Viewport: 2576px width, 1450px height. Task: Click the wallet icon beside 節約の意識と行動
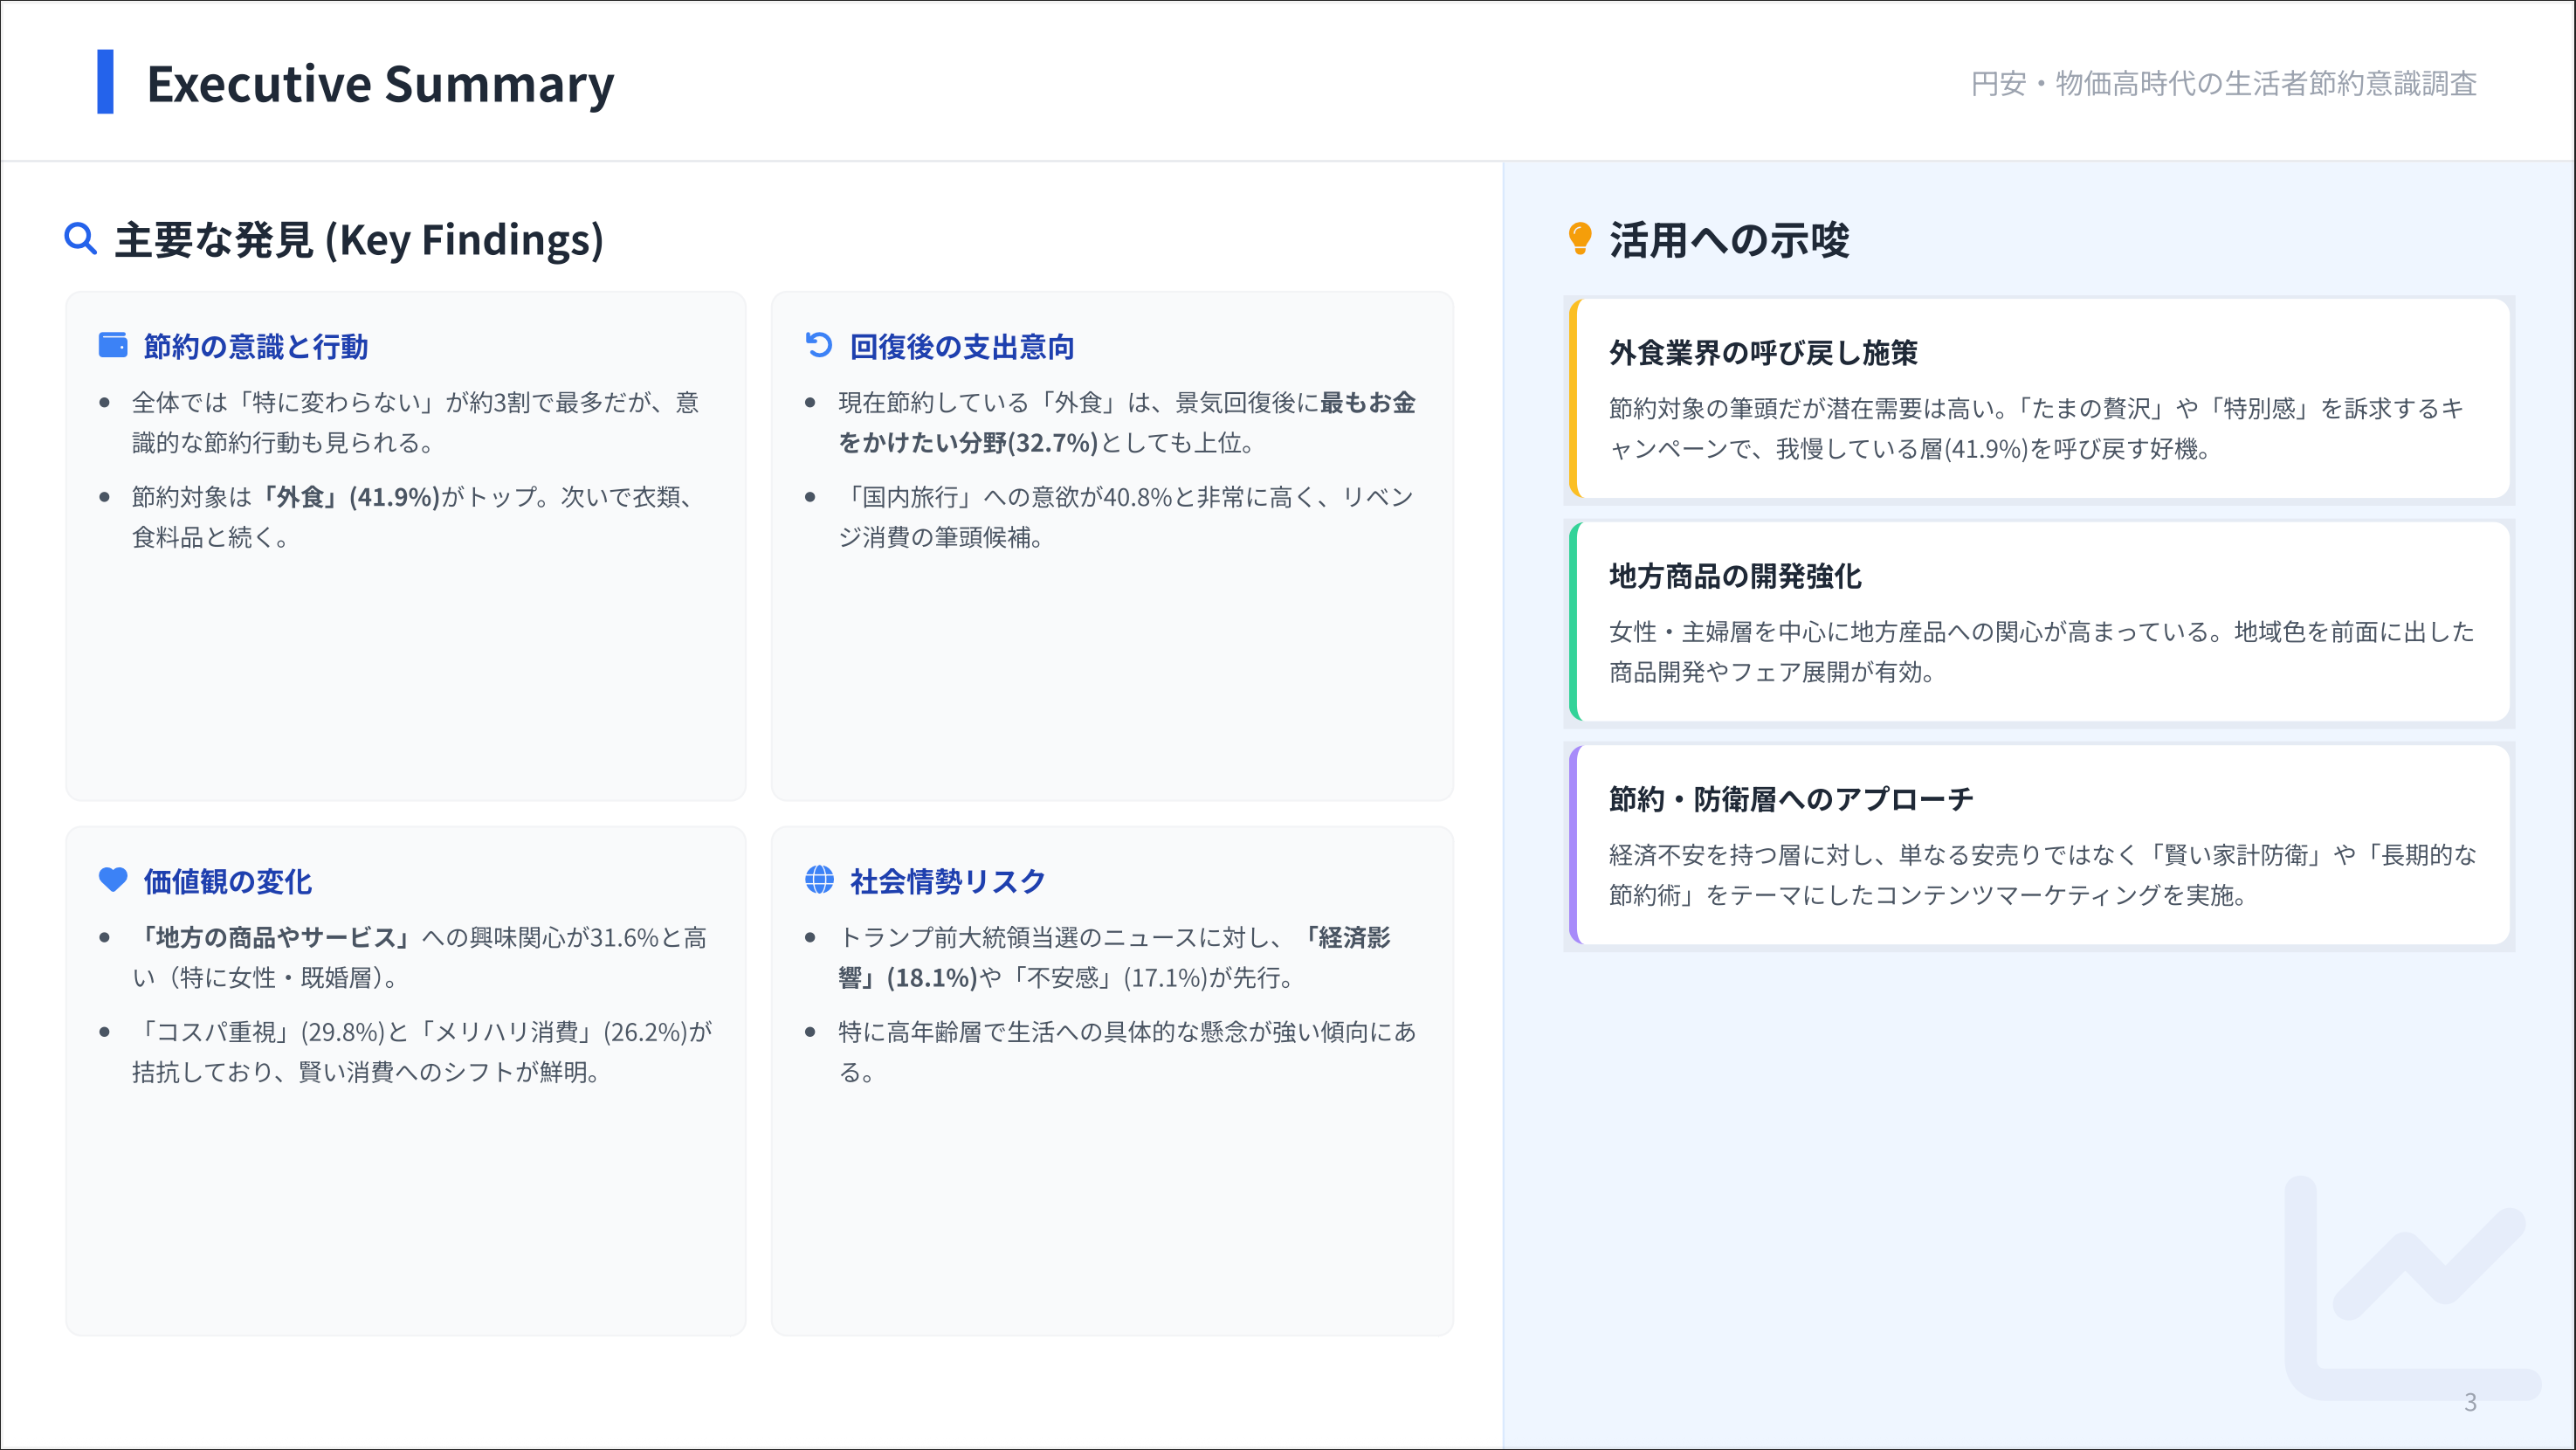click(x=113, y=345)
